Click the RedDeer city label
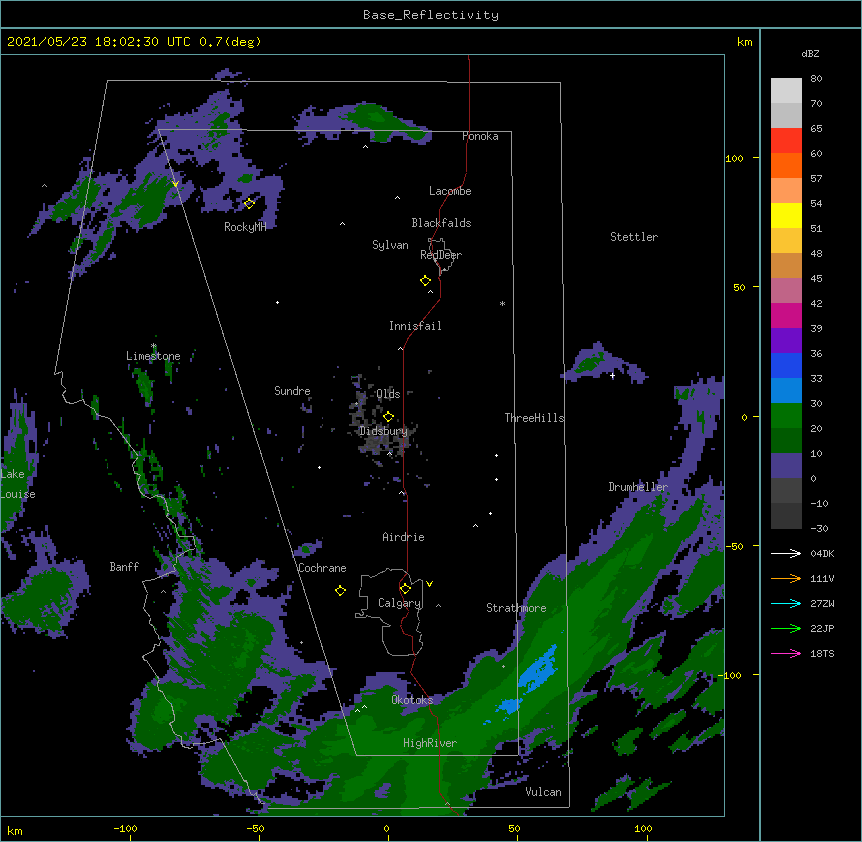862x842 pixels. [x=441, y=255]
